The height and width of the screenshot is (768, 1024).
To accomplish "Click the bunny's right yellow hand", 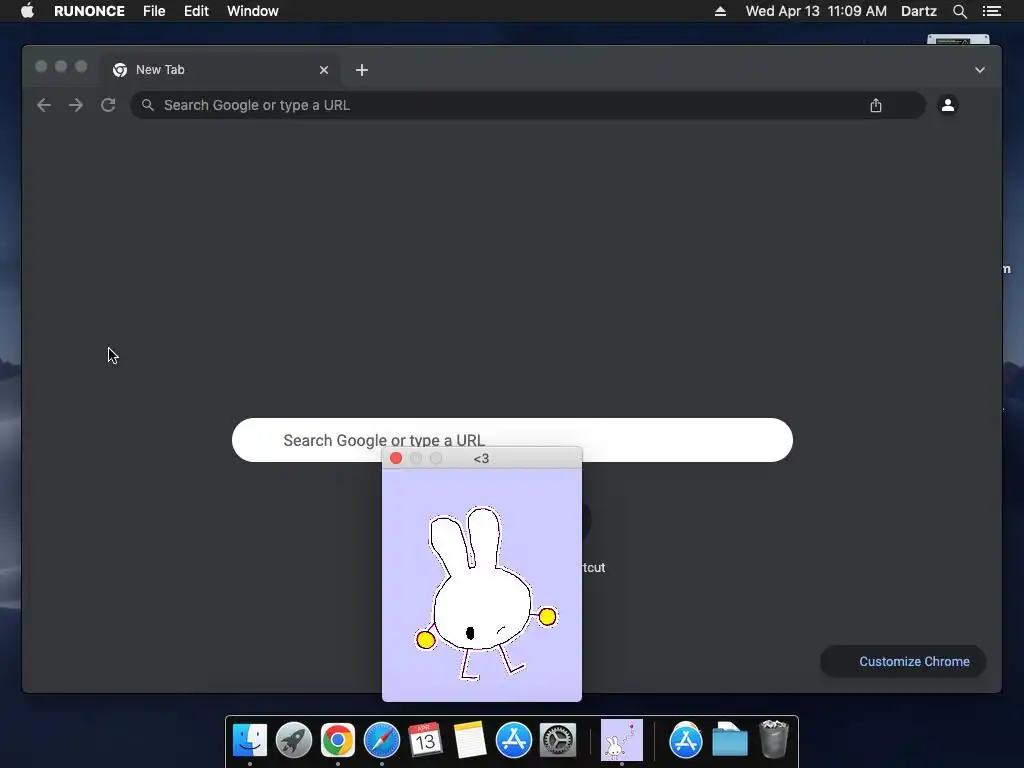I will (x=548, y=616).
